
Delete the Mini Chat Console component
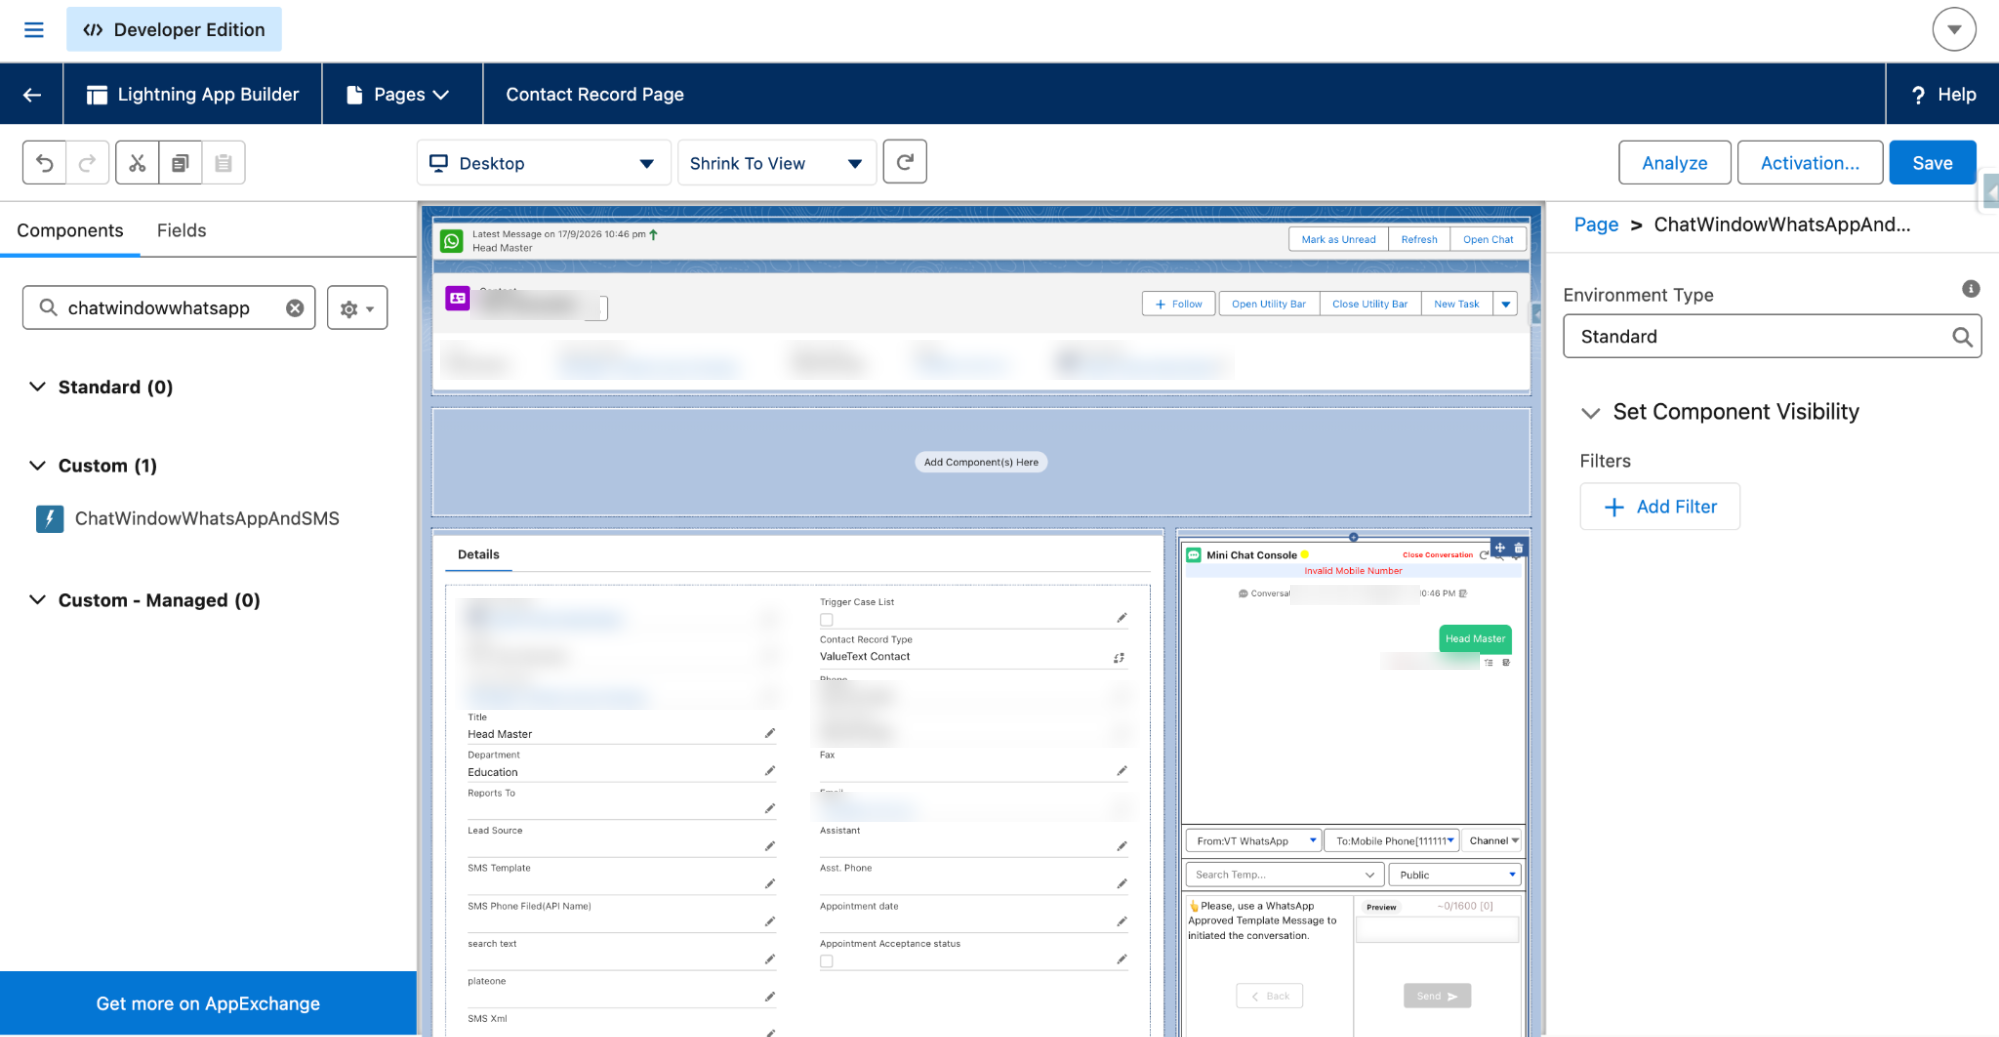click(x=1518, y=548)
